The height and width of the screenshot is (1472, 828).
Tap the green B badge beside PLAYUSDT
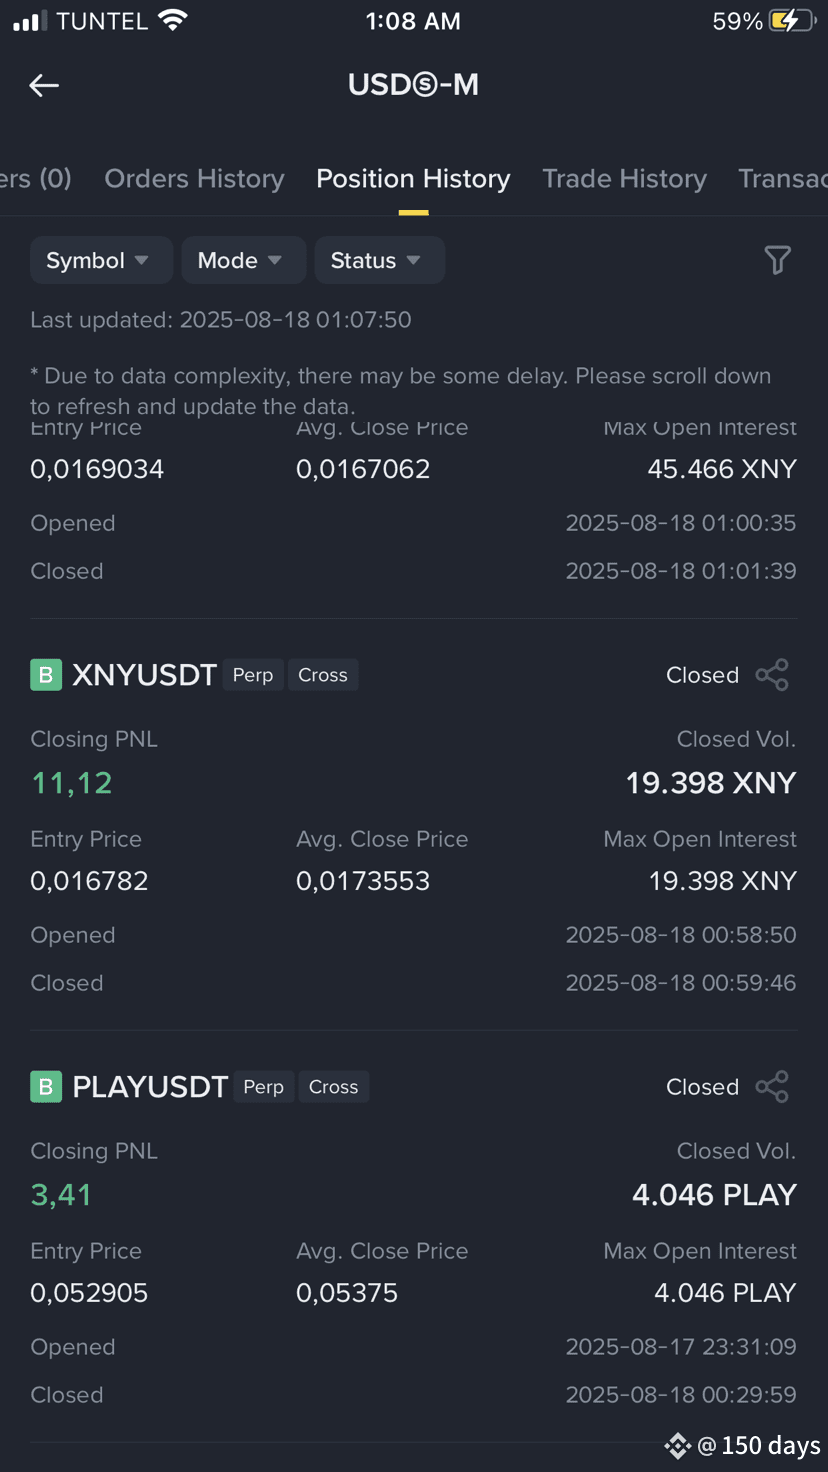point(46,1087)
